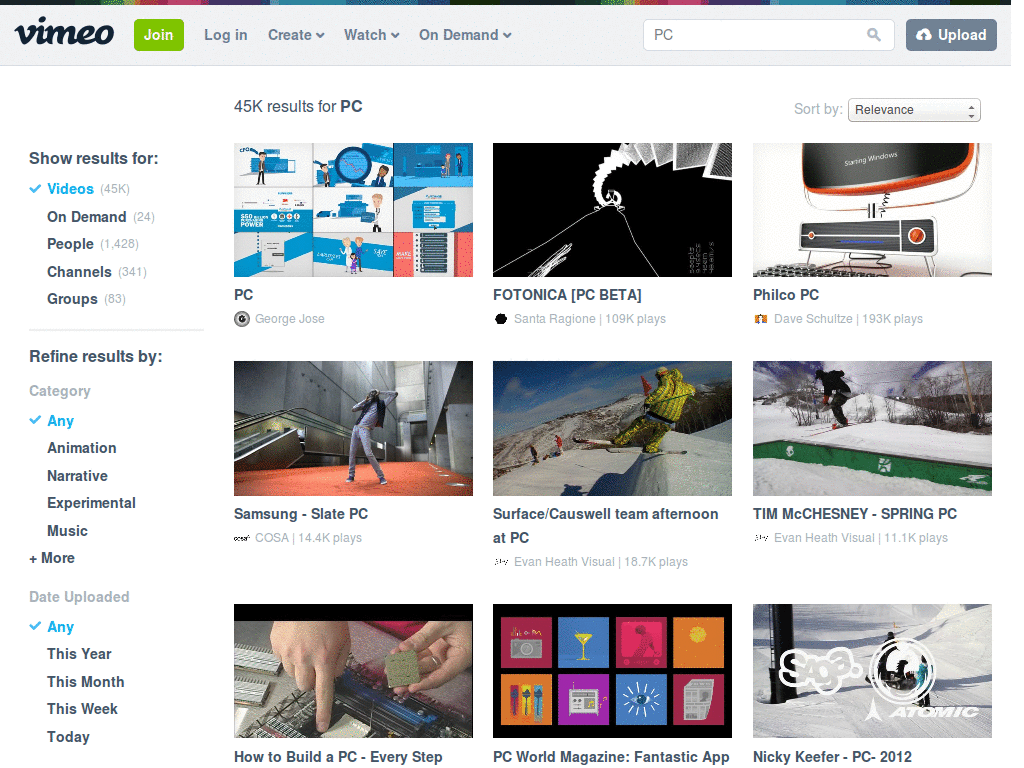
Task: Open PC World Magazine video title
Action: tap(611, 758)
